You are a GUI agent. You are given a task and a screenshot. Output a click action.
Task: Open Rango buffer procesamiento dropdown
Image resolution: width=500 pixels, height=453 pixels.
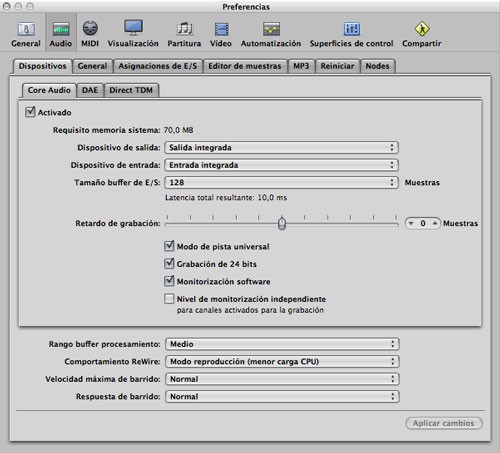(282, 344)
